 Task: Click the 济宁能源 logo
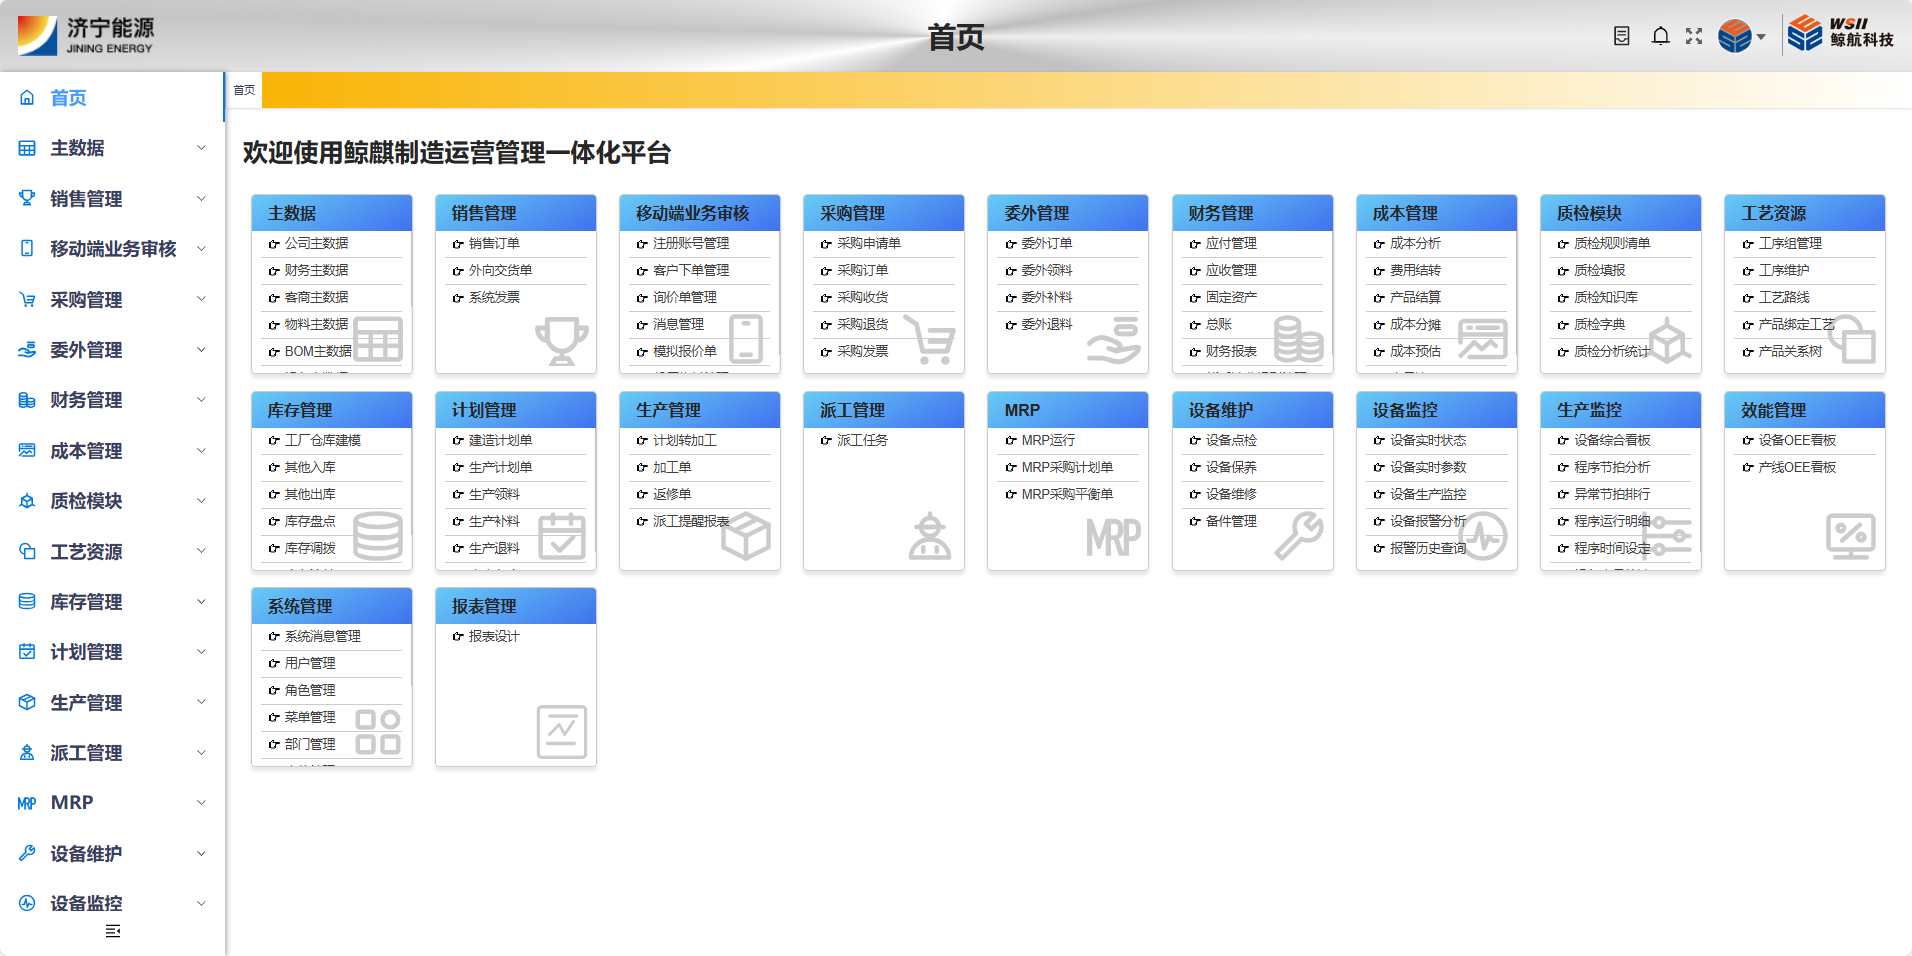(x=86, y=35)
